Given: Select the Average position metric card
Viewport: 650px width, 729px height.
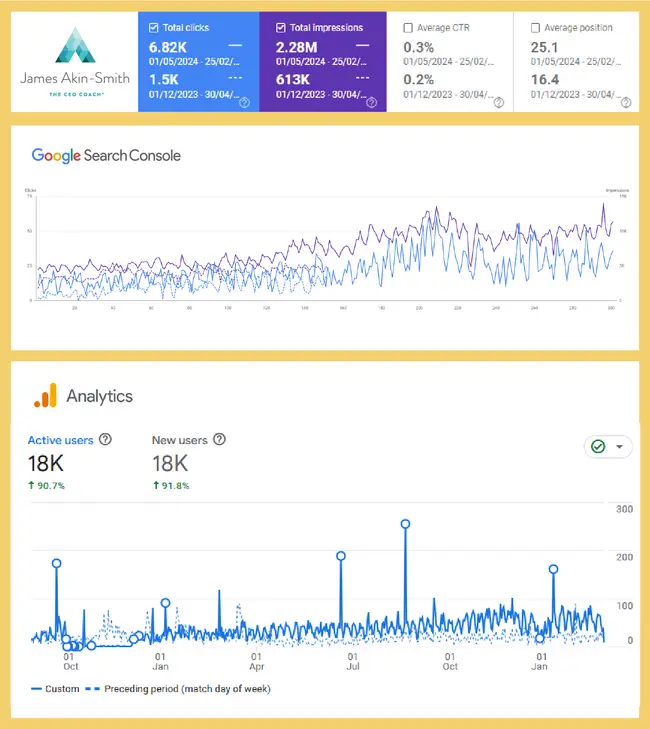Looking at the screenshot, I should point(577,62).
